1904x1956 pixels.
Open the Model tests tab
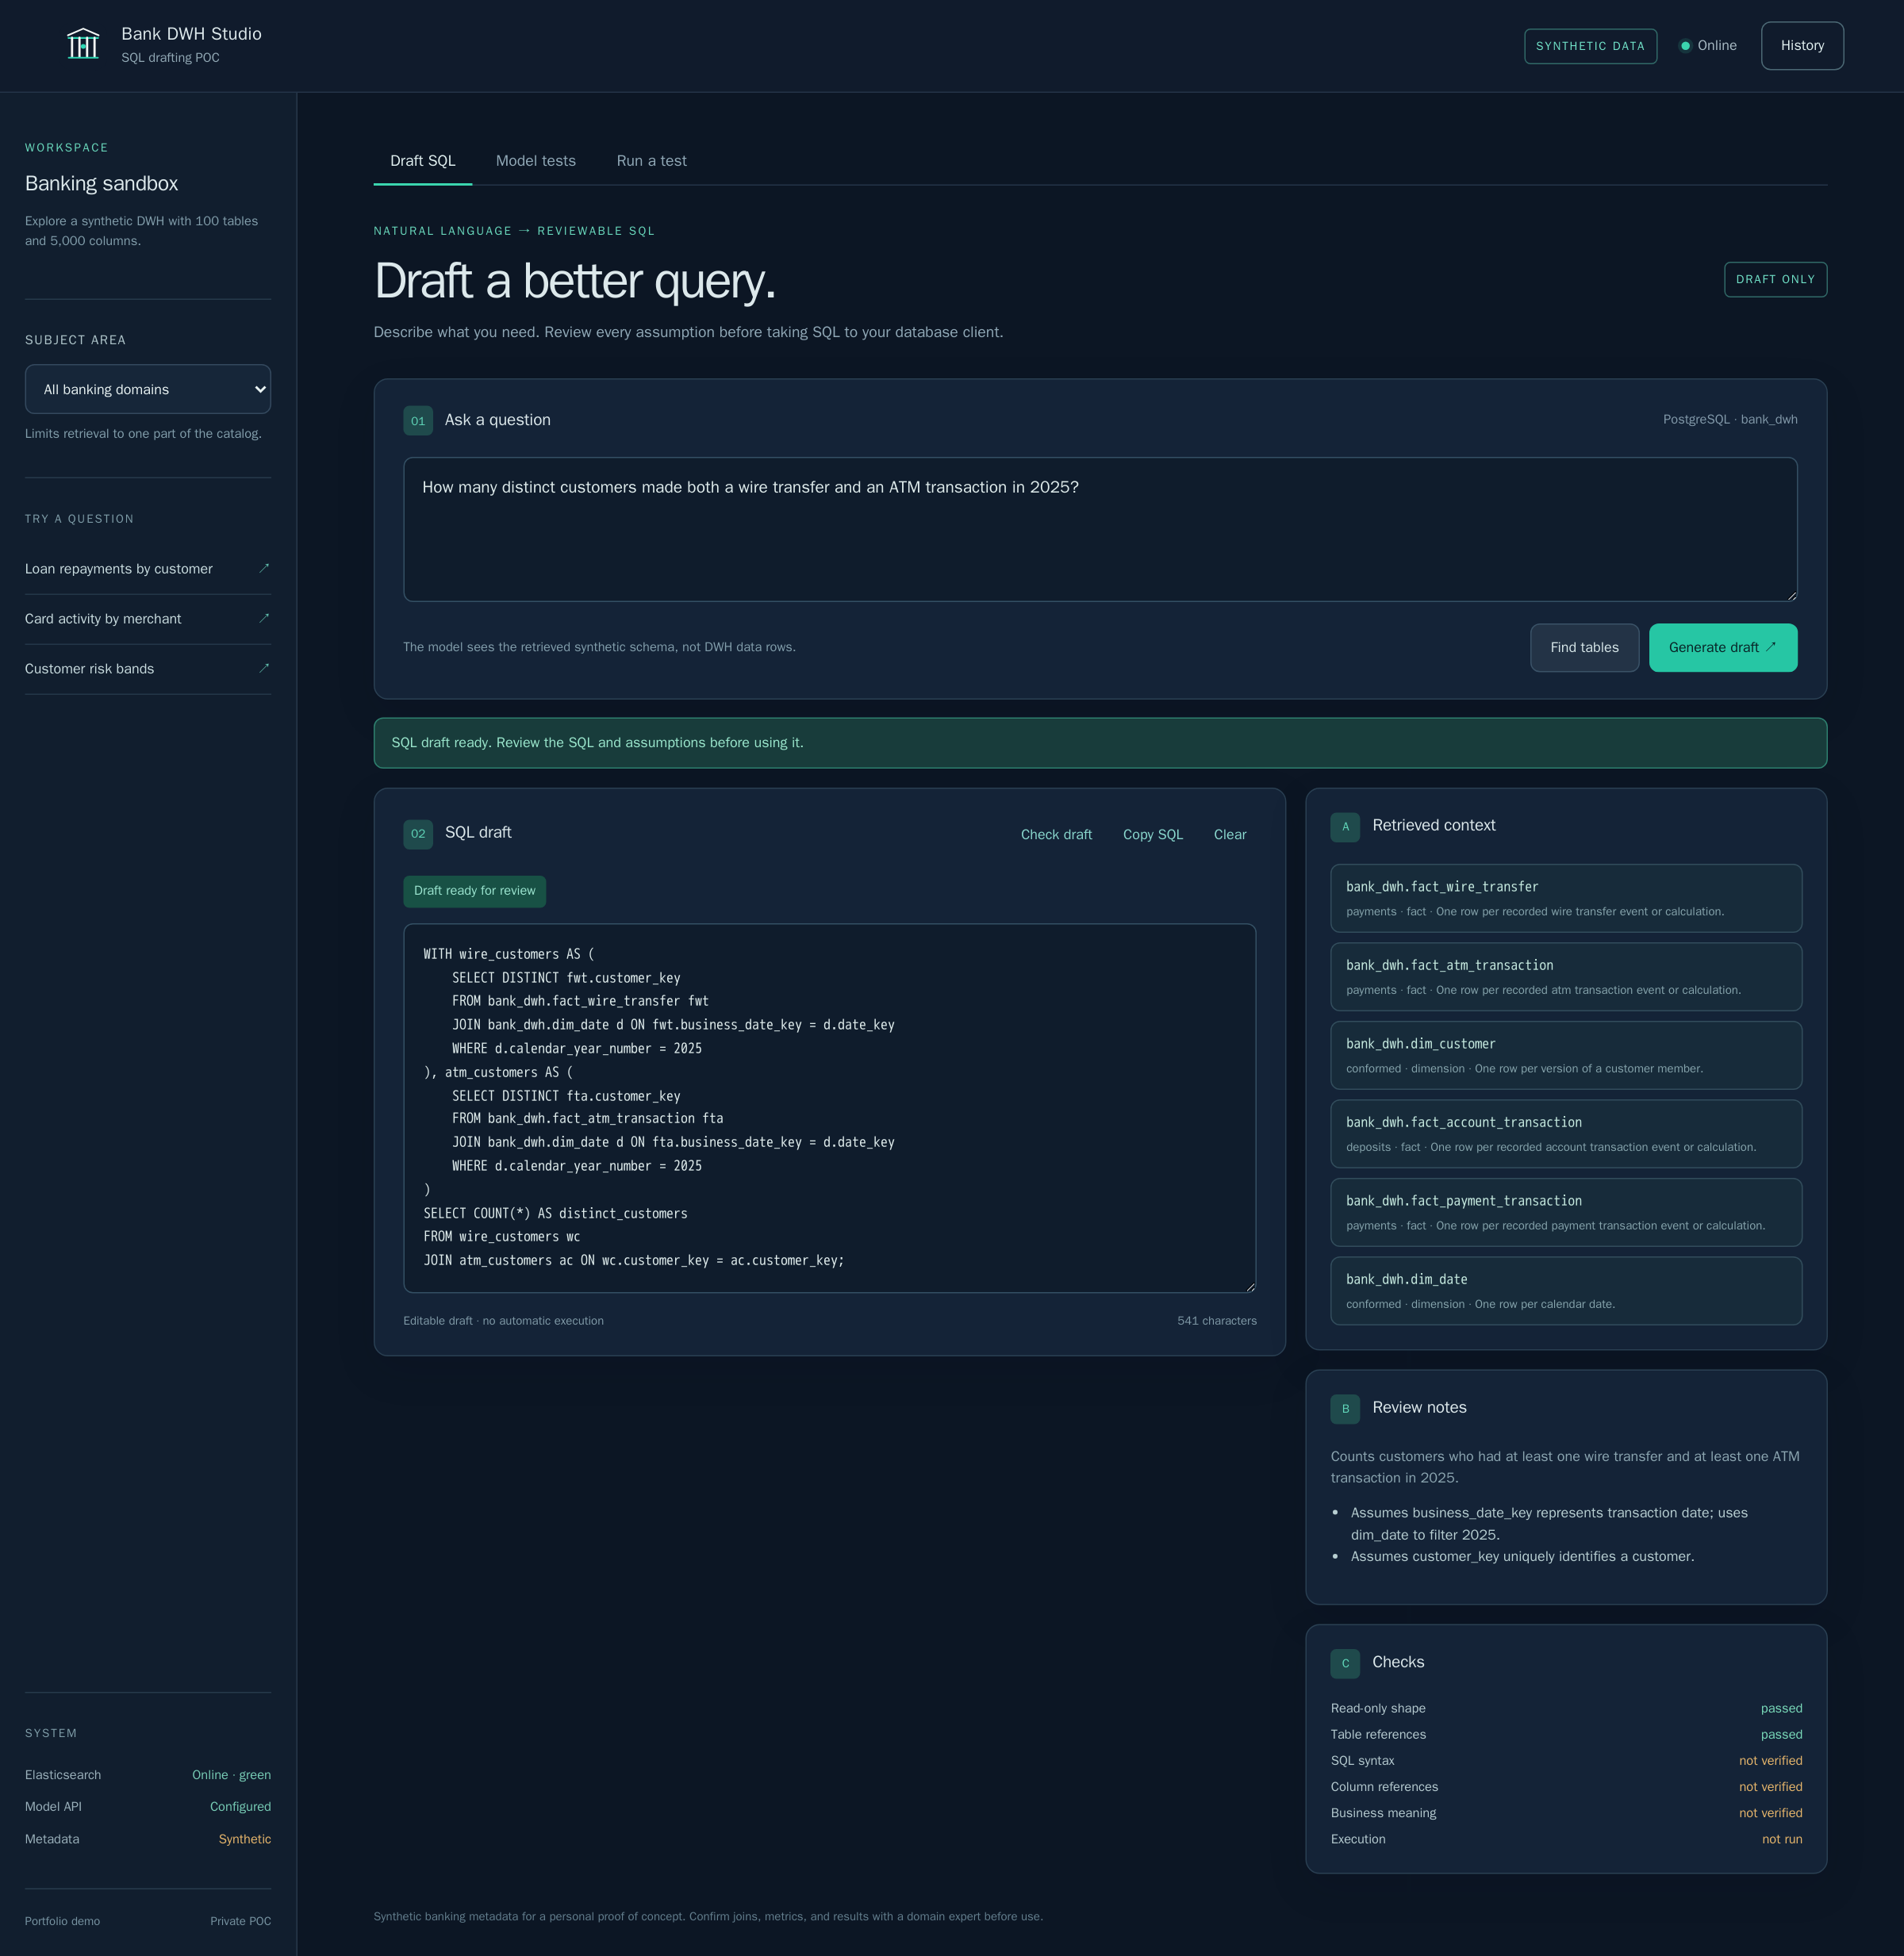tap(536, 161)
